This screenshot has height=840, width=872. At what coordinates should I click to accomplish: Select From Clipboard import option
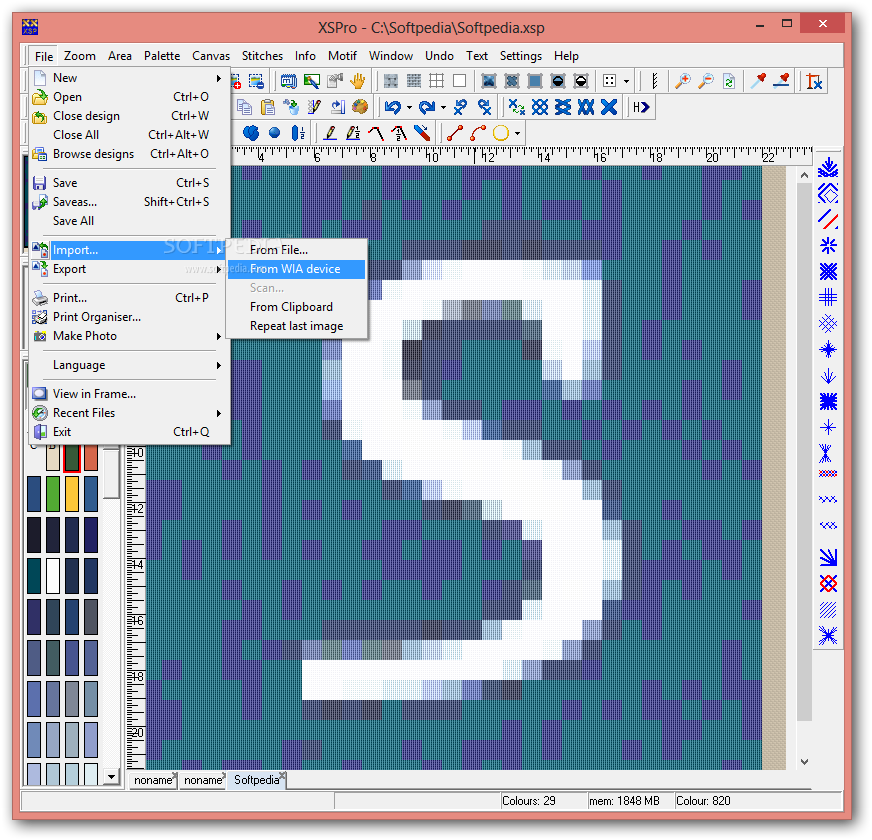[296, 307]
